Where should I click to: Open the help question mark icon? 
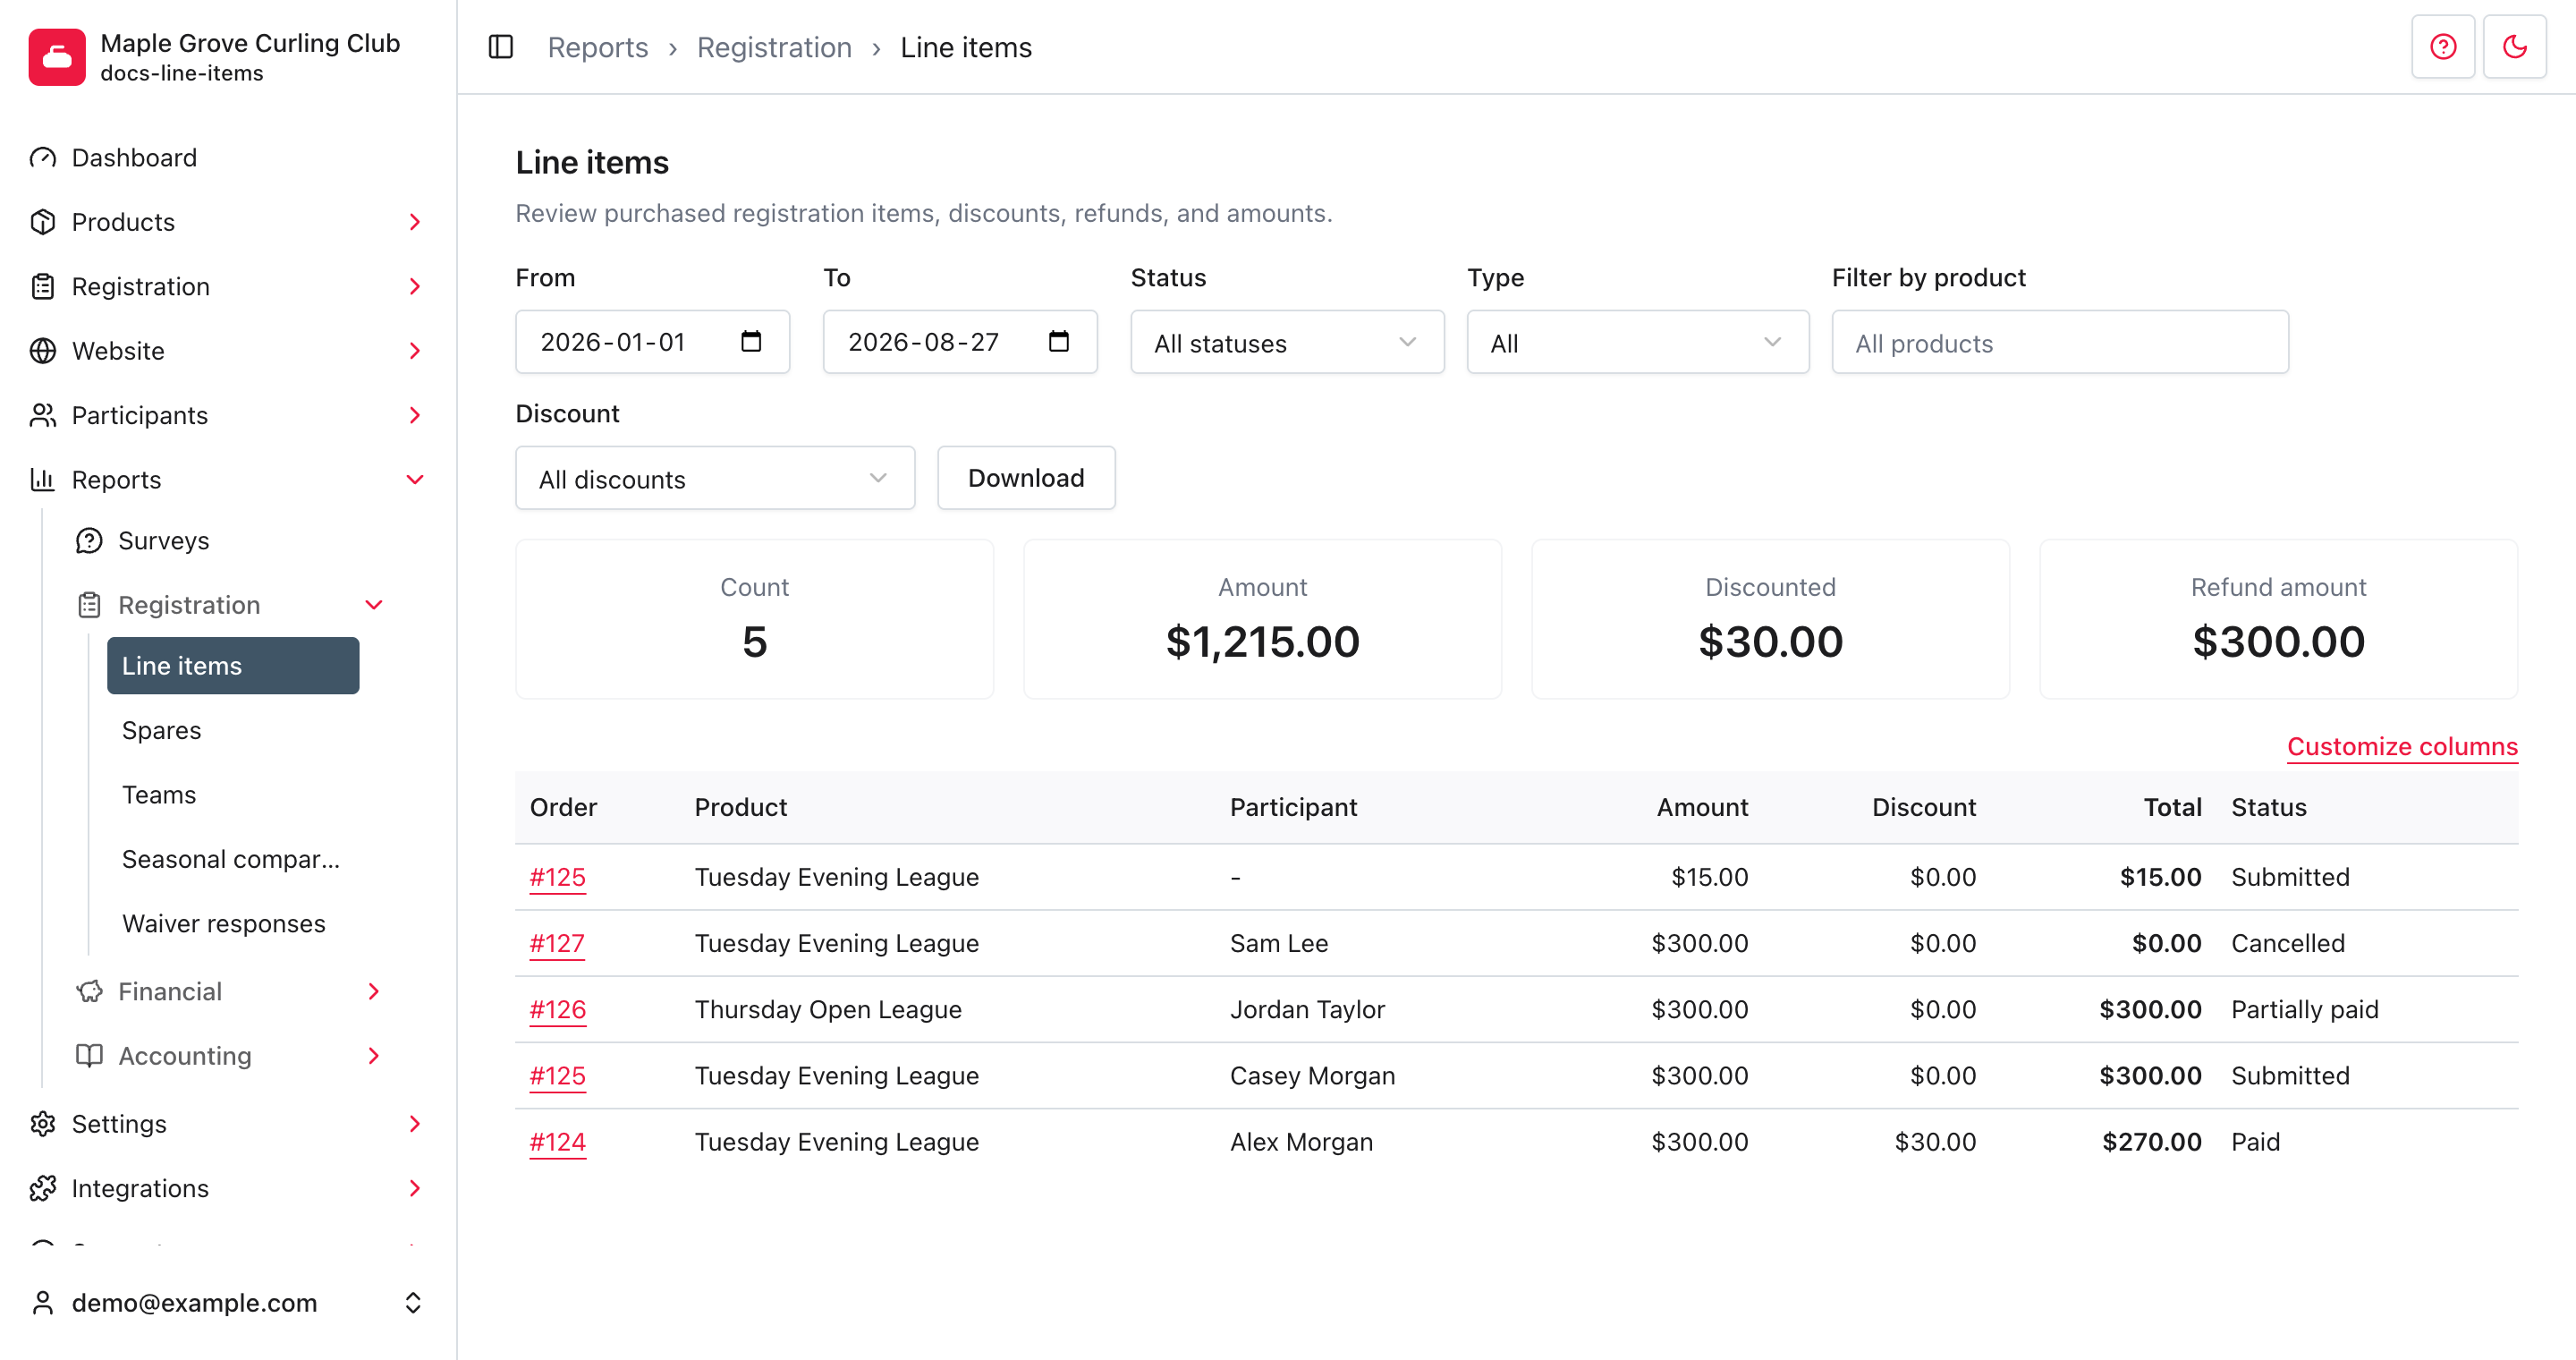coord(2442,47)
